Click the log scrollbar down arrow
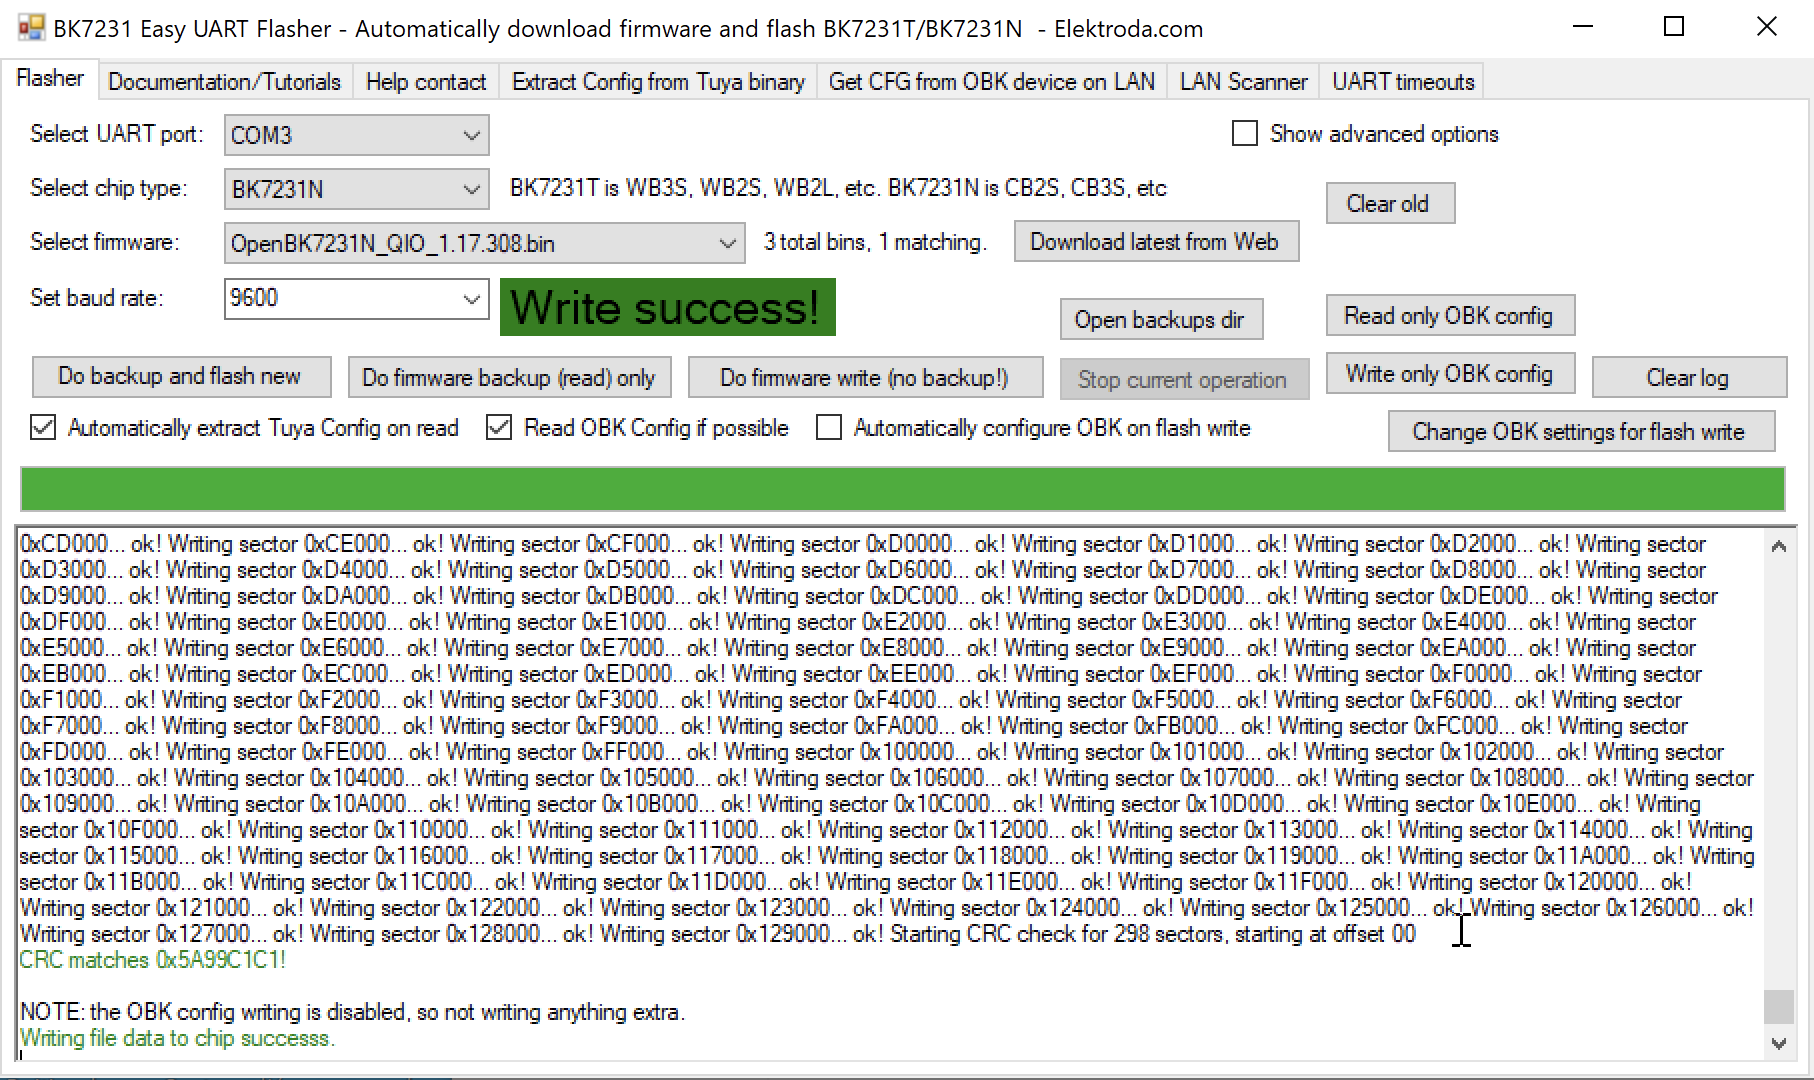 pos(1778,1042)
